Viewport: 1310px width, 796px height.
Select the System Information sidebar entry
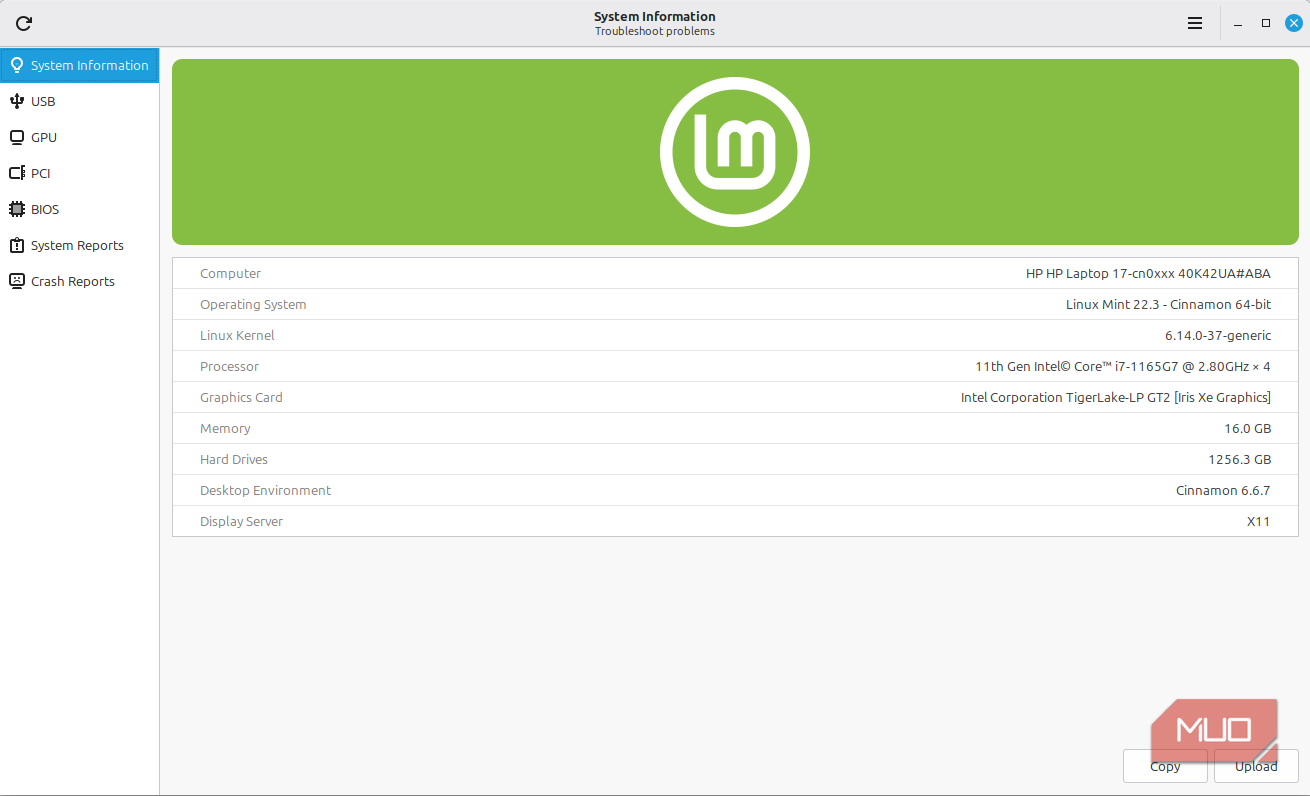[80, 65]
